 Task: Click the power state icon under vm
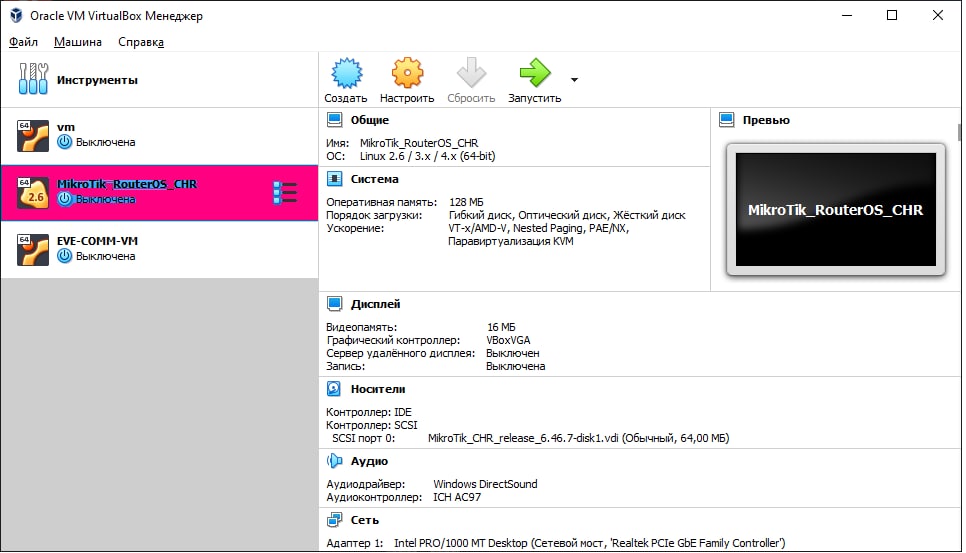coord(65,142)
